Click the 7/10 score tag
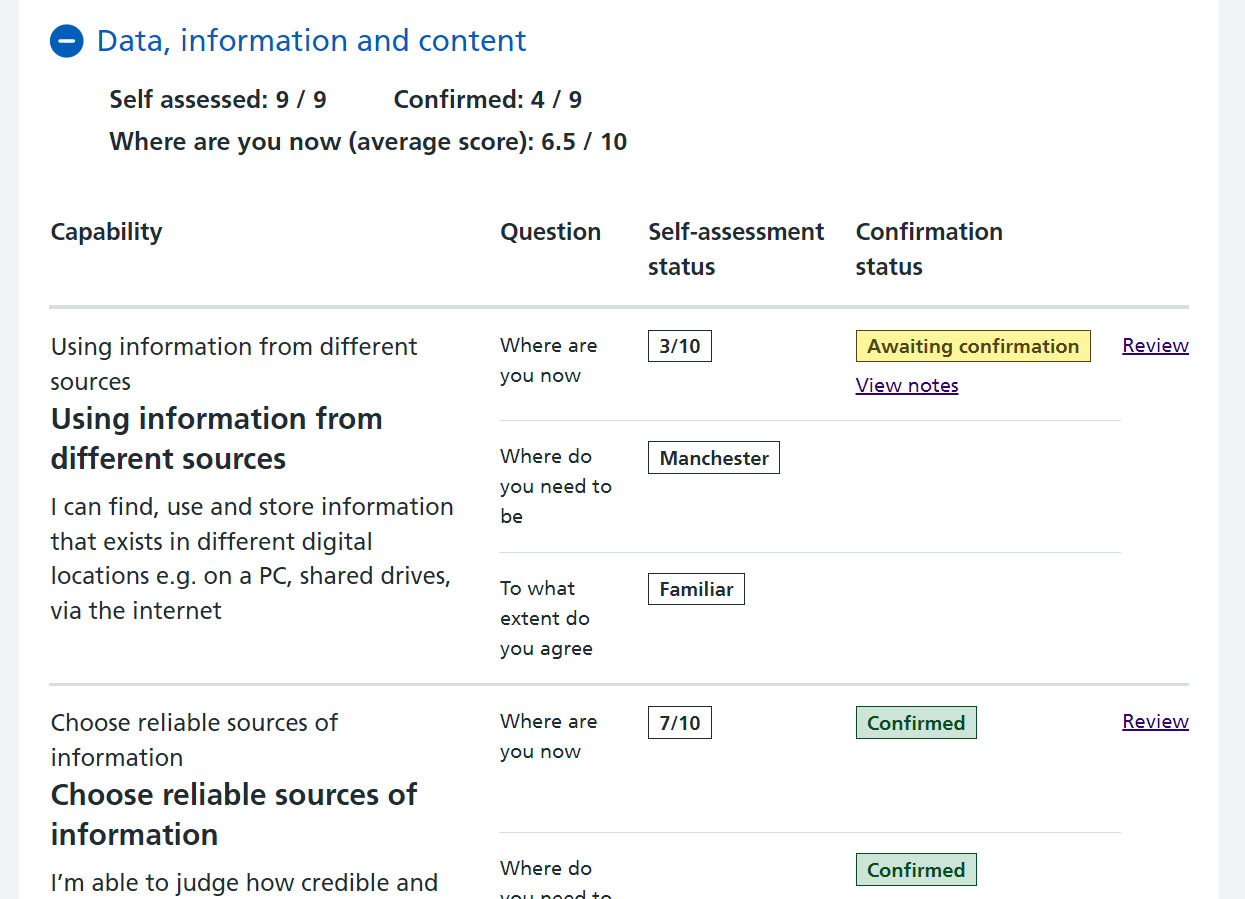1245x899 pixels. click(x=680, y=723)
